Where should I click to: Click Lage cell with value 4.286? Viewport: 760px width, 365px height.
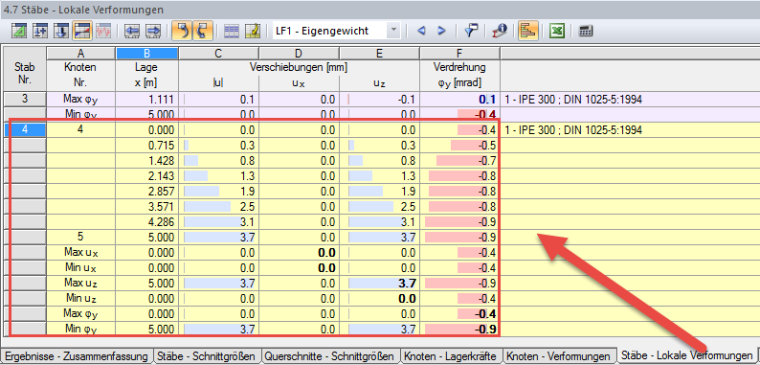pos(147,222)
